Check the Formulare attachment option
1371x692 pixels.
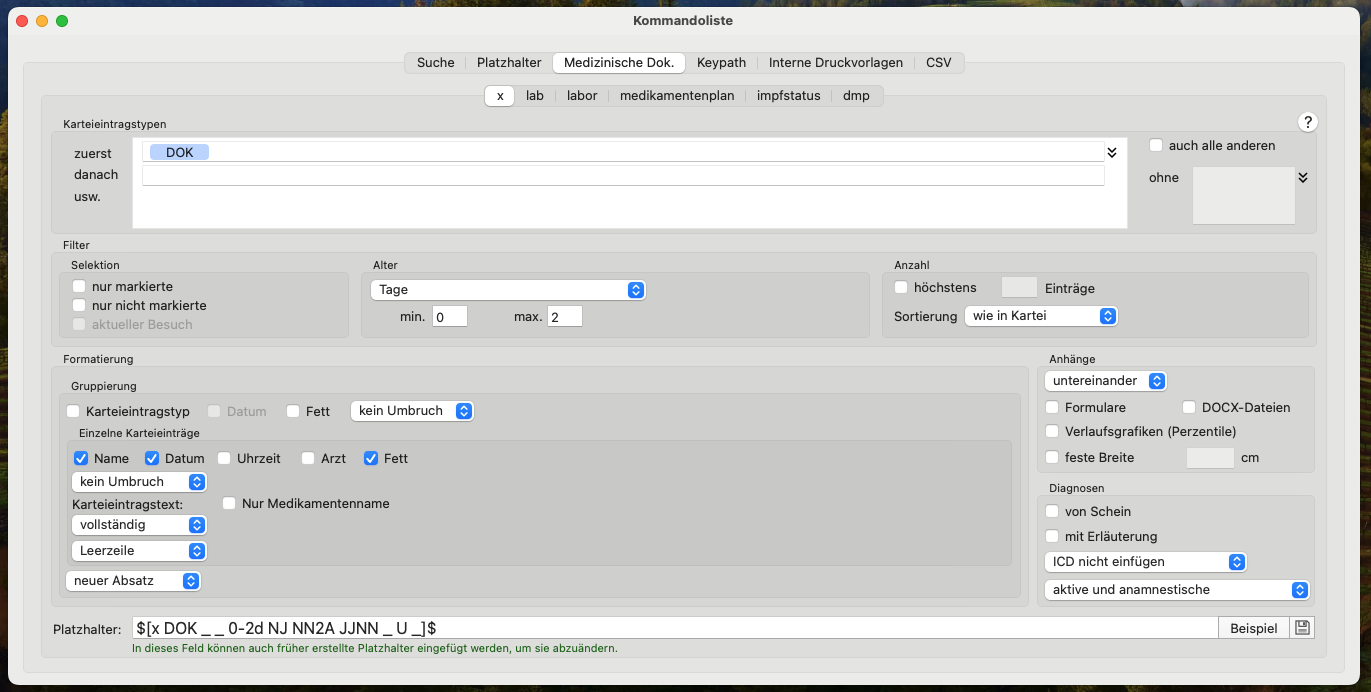(1052, 407)
